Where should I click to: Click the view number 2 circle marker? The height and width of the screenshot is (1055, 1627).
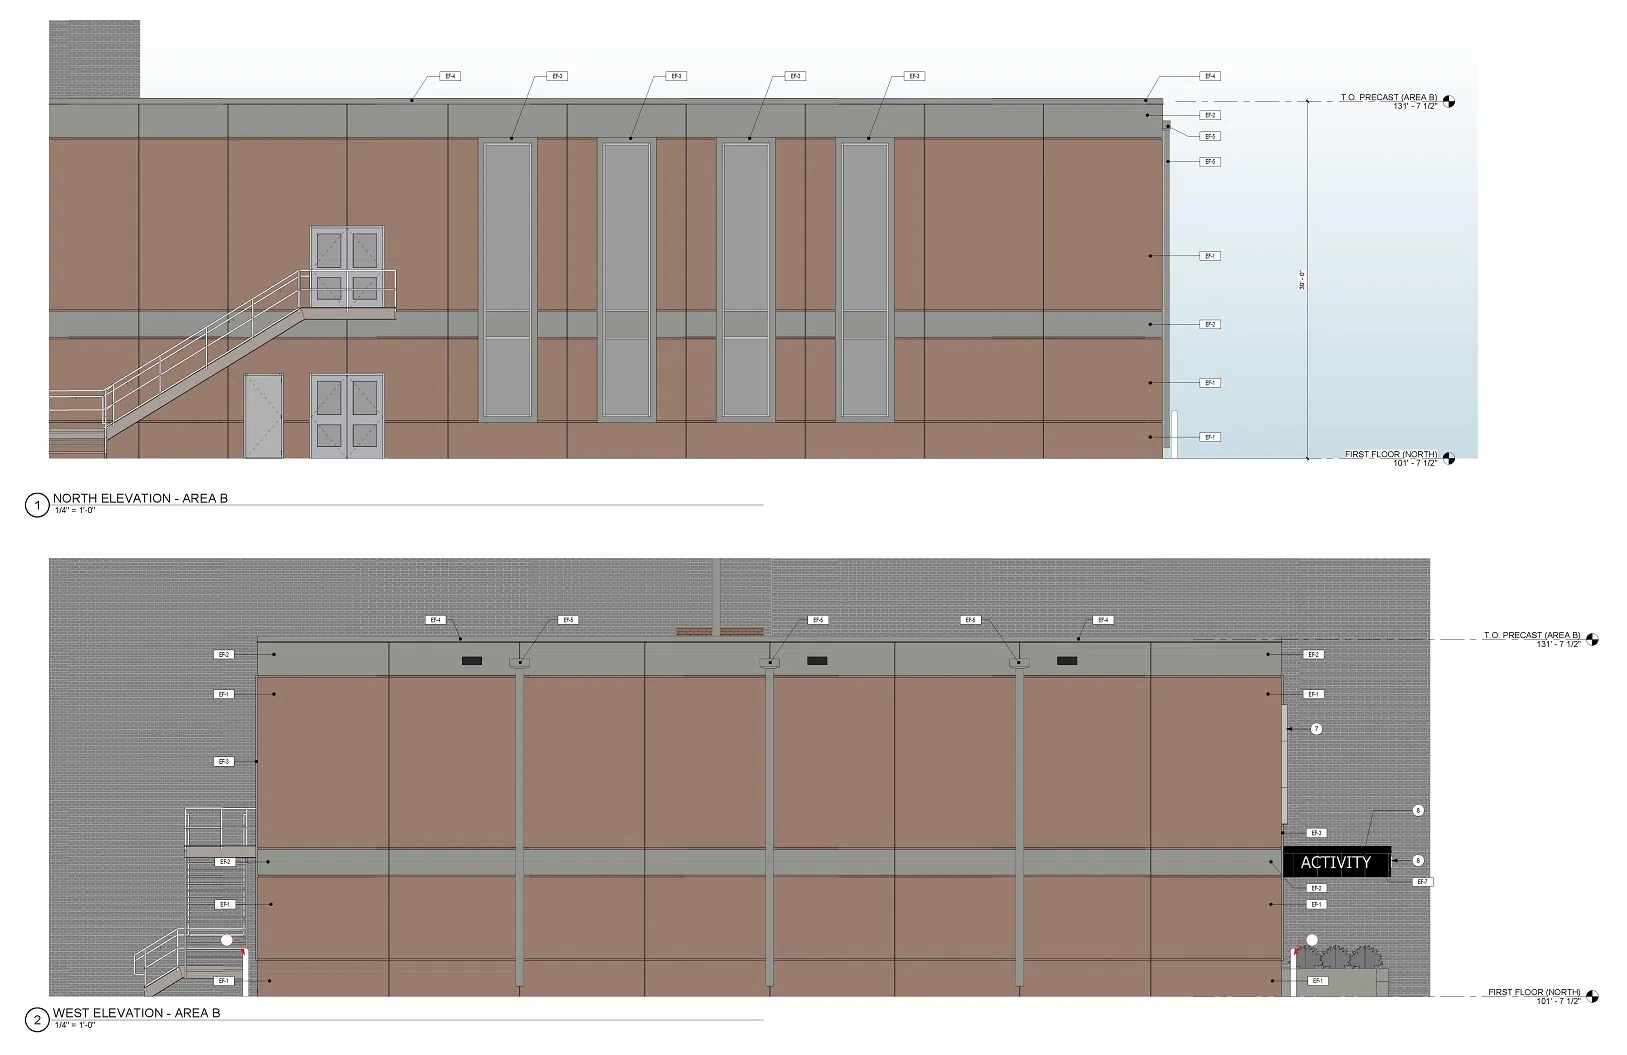[x=37, y=1020]
